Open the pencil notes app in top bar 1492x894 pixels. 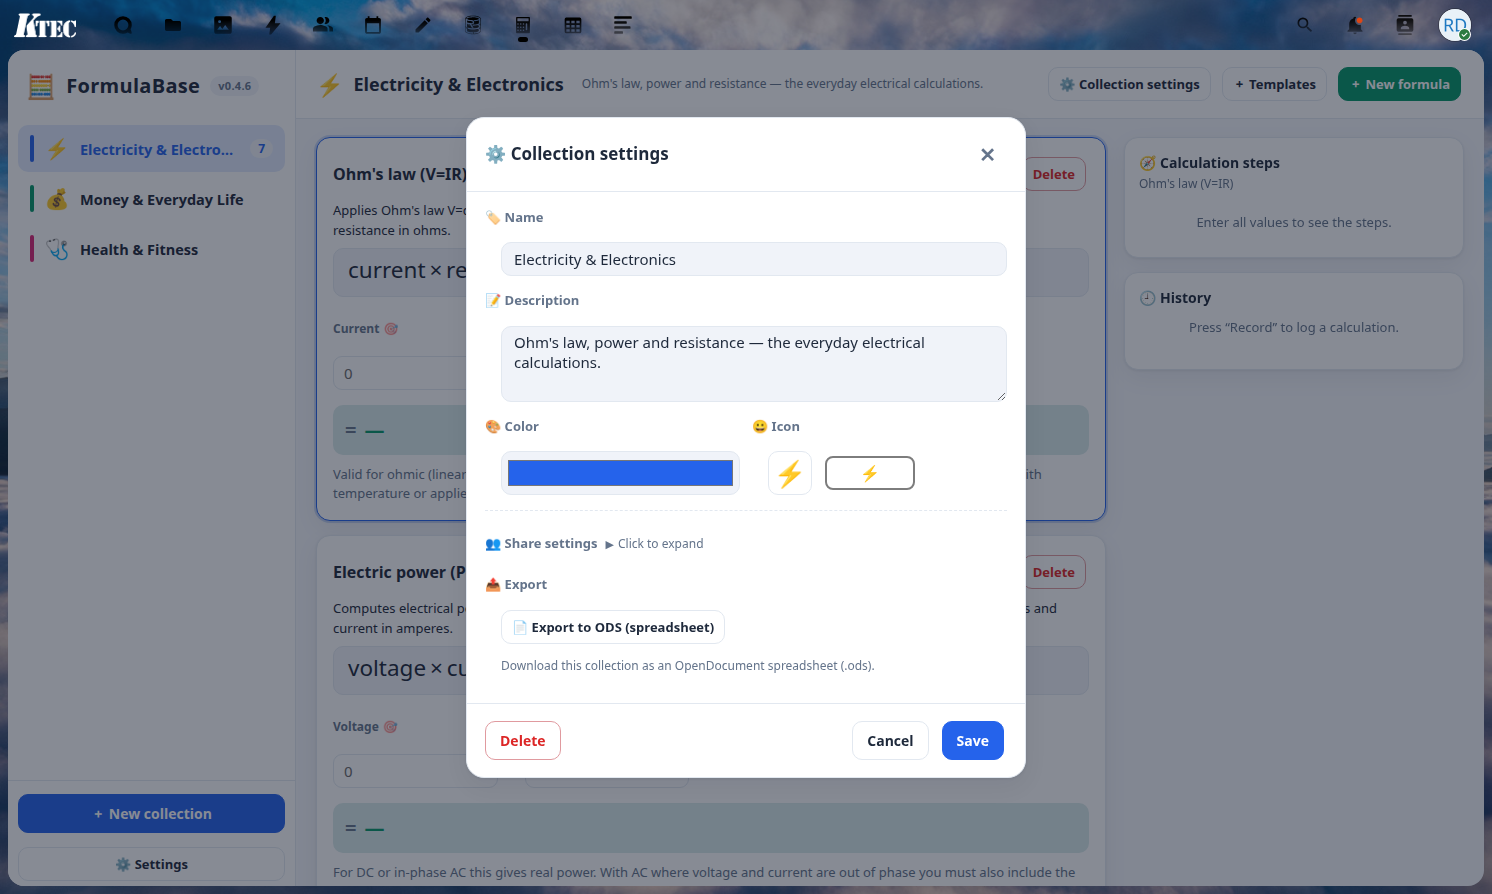423,25
